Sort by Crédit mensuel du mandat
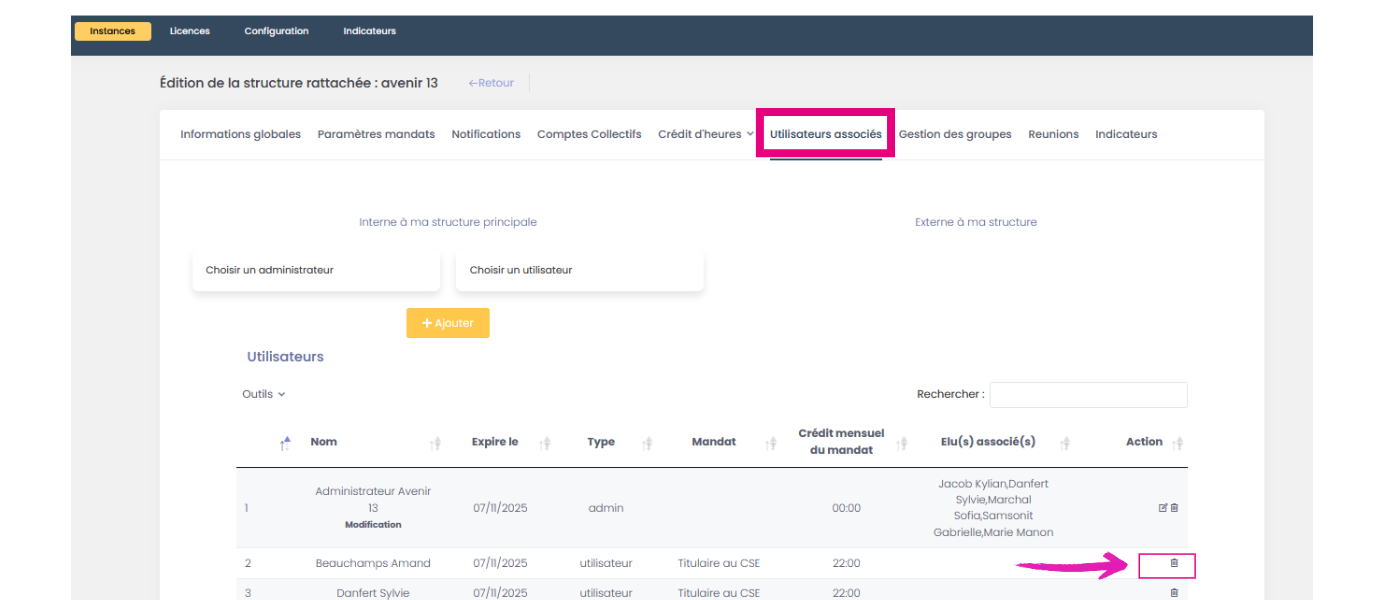The width and height of the screenshot is (1400, 600). click(x=902, y=443)
